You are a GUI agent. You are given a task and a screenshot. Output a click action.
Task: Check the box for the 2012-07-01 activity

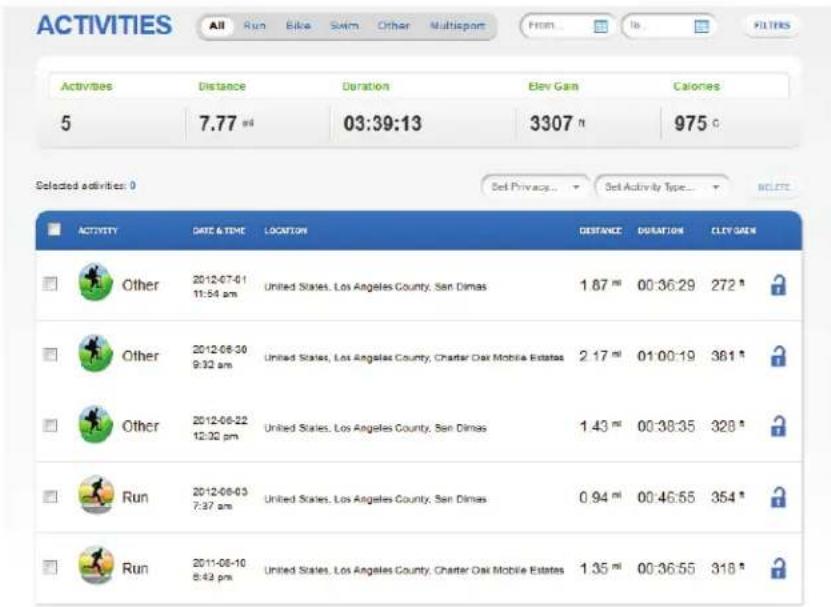50,284
